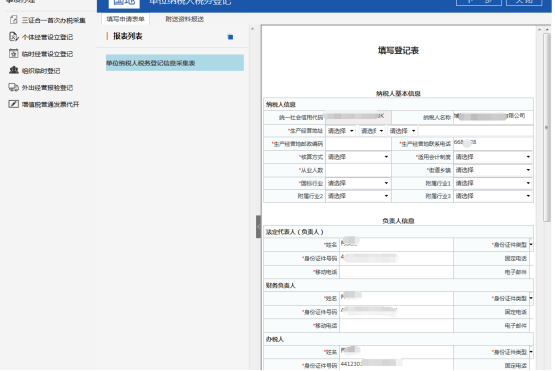Viewport: 555px width, 371px height.
Task: Expand the 适用会计制度 dropdown
Action: 493,157
